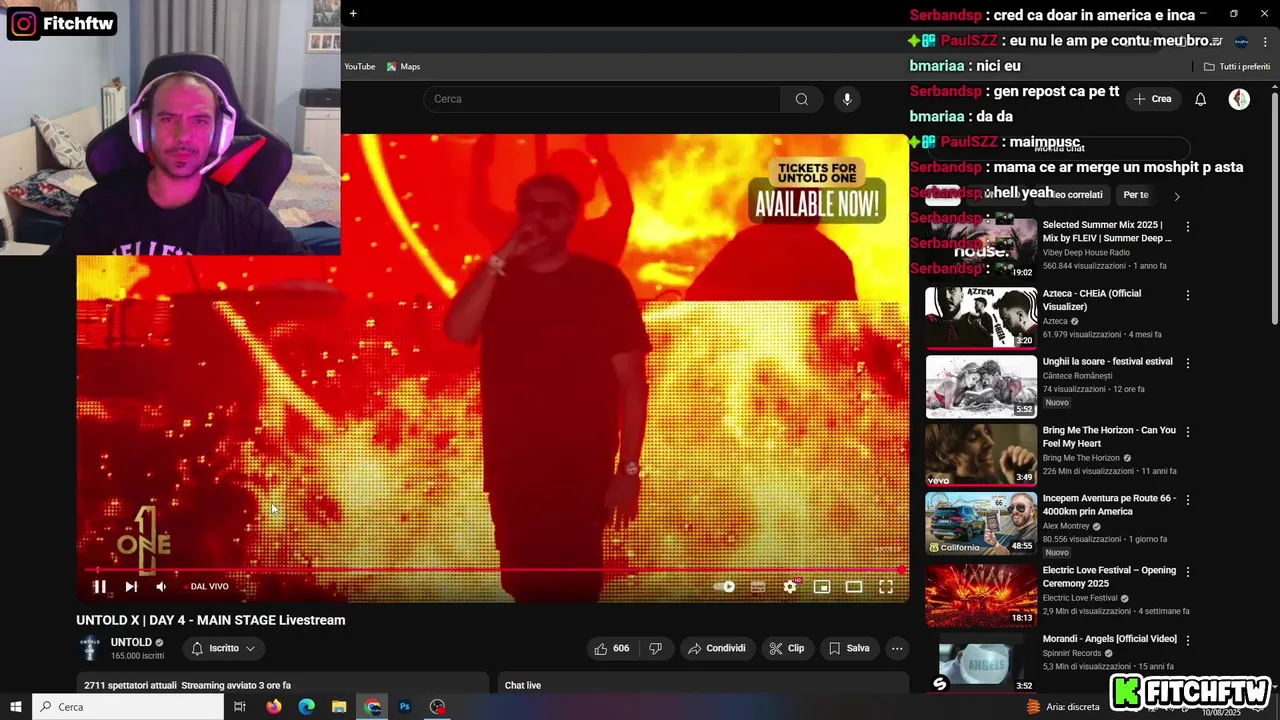
Task: Open the Crea create menu
Action: (x=1153, y=99)
